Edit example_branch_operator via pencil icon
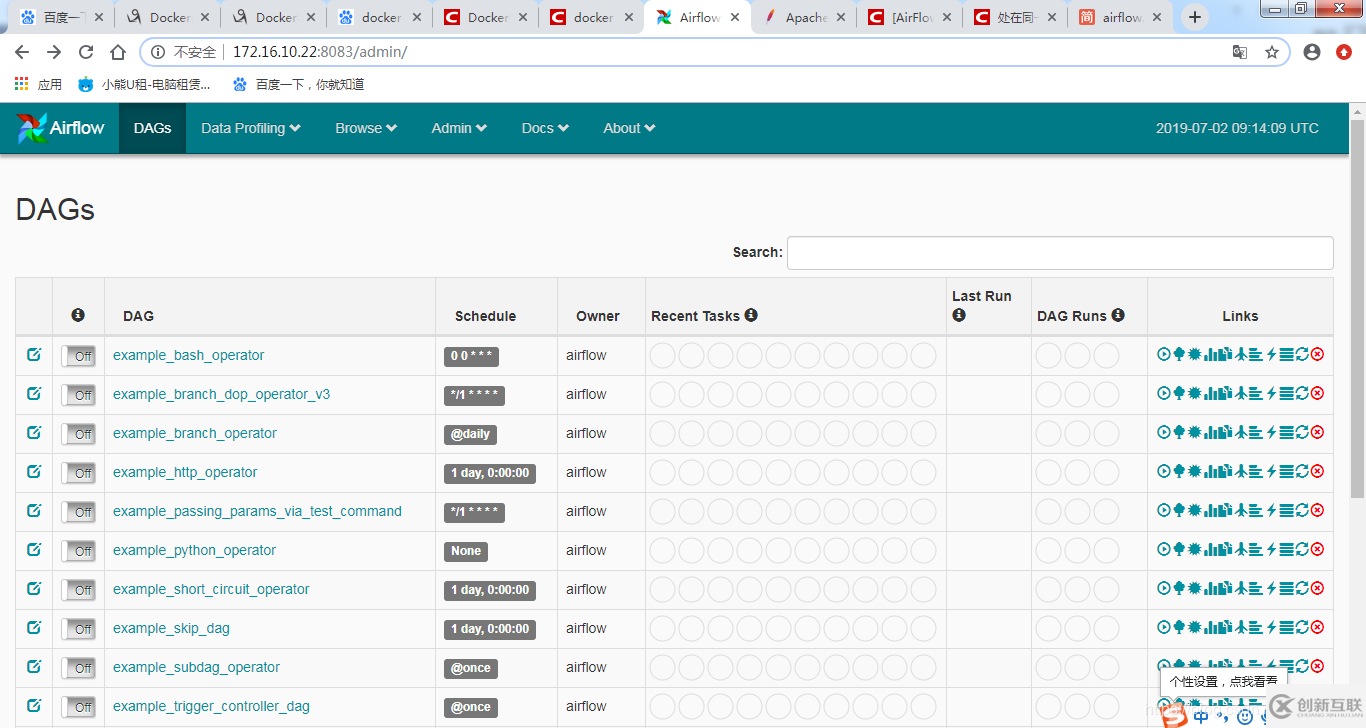This screenshot has width=1366, height=728. (34, 432)
